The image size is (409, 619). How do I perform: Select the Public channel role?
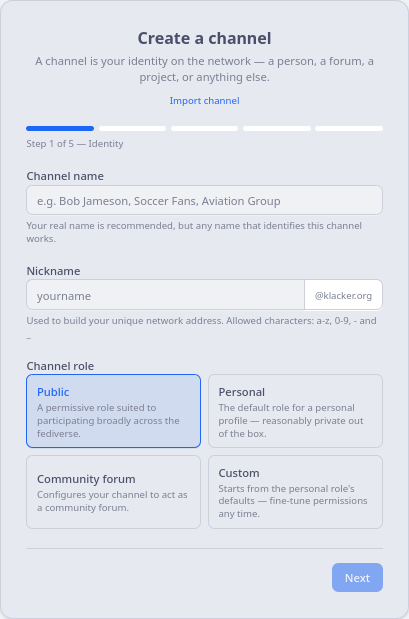[114, 411]
